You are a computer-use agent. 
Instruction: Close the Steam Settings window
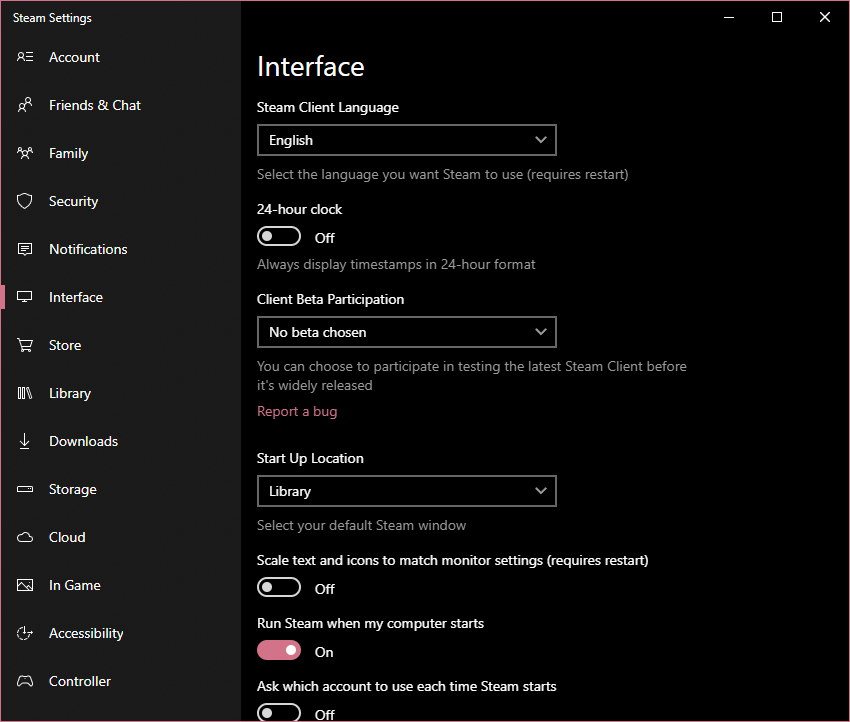[825, 17]
